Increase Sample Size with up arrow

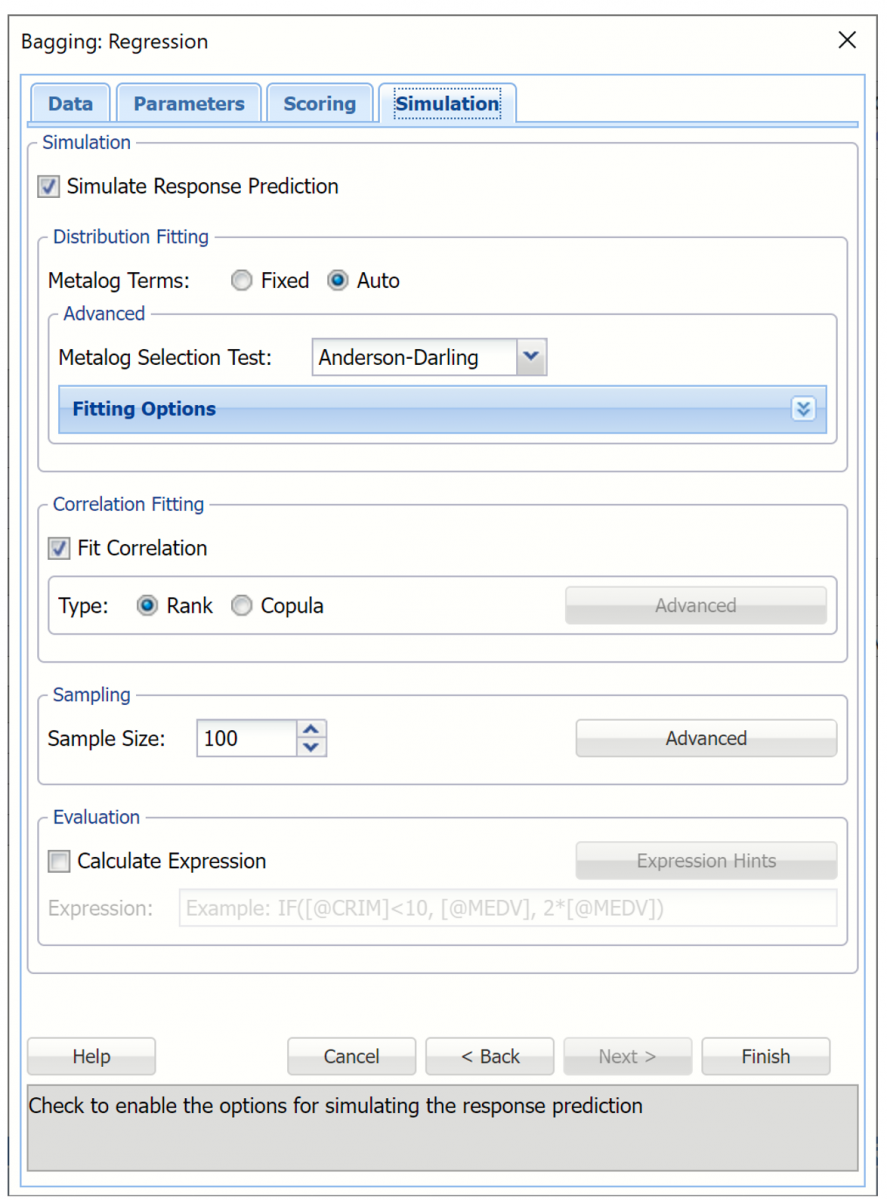(x=312, y=730)
